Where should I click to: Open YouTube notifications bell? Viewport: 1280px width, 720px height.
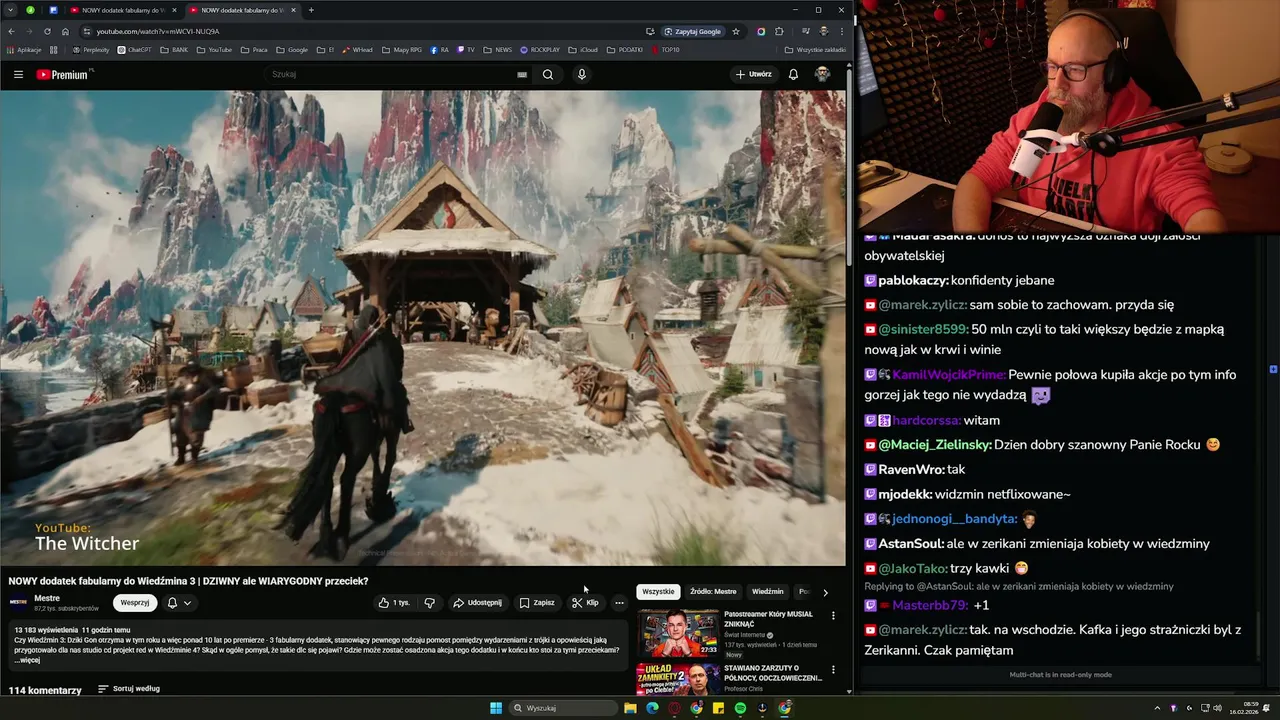pos(793,74)
